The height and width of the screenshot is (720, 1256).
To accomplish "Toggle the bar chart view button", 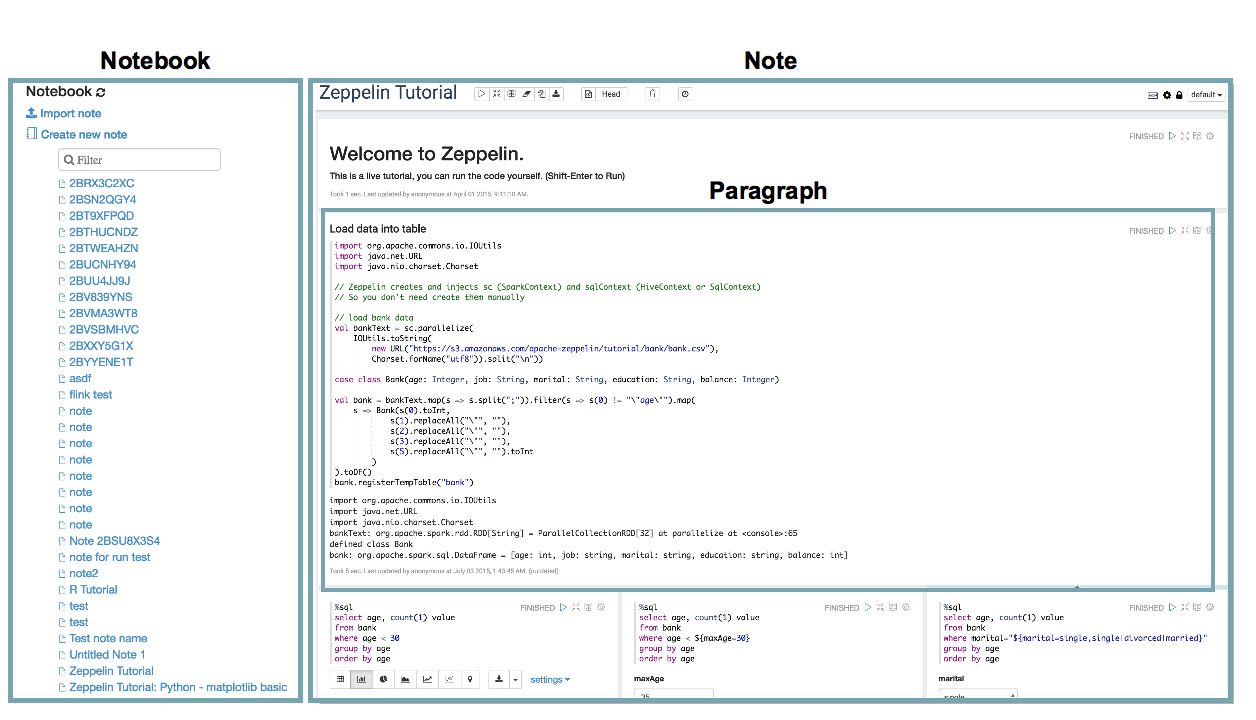I will coord(362,680).
